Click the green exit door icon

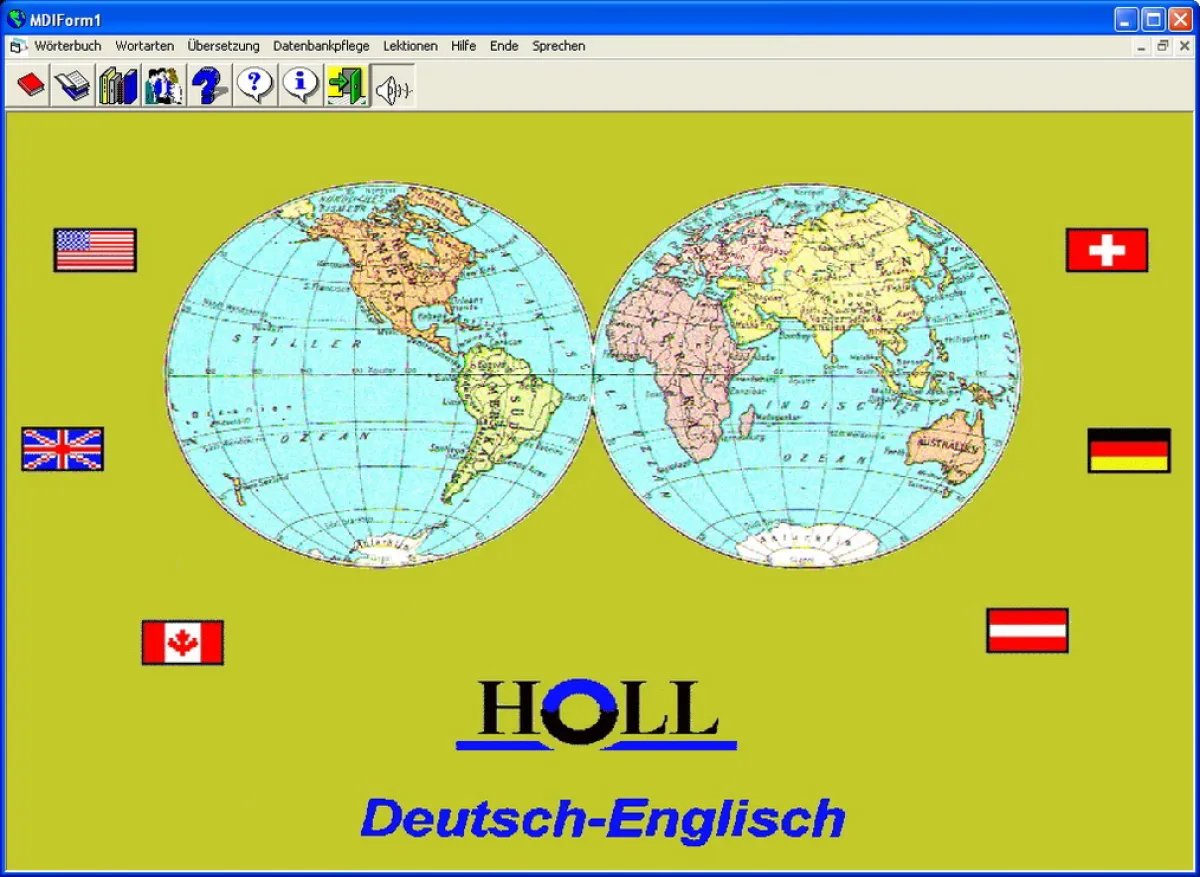click(x=346, y=86)
